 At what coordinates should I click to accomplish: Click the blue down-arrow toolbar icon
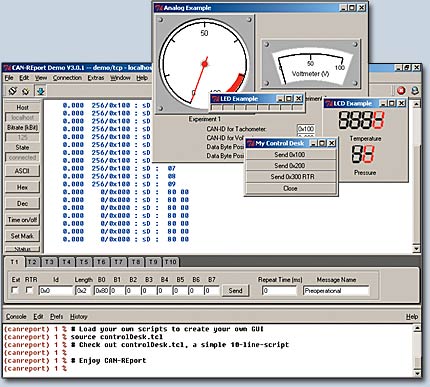[x=41, y=91]
